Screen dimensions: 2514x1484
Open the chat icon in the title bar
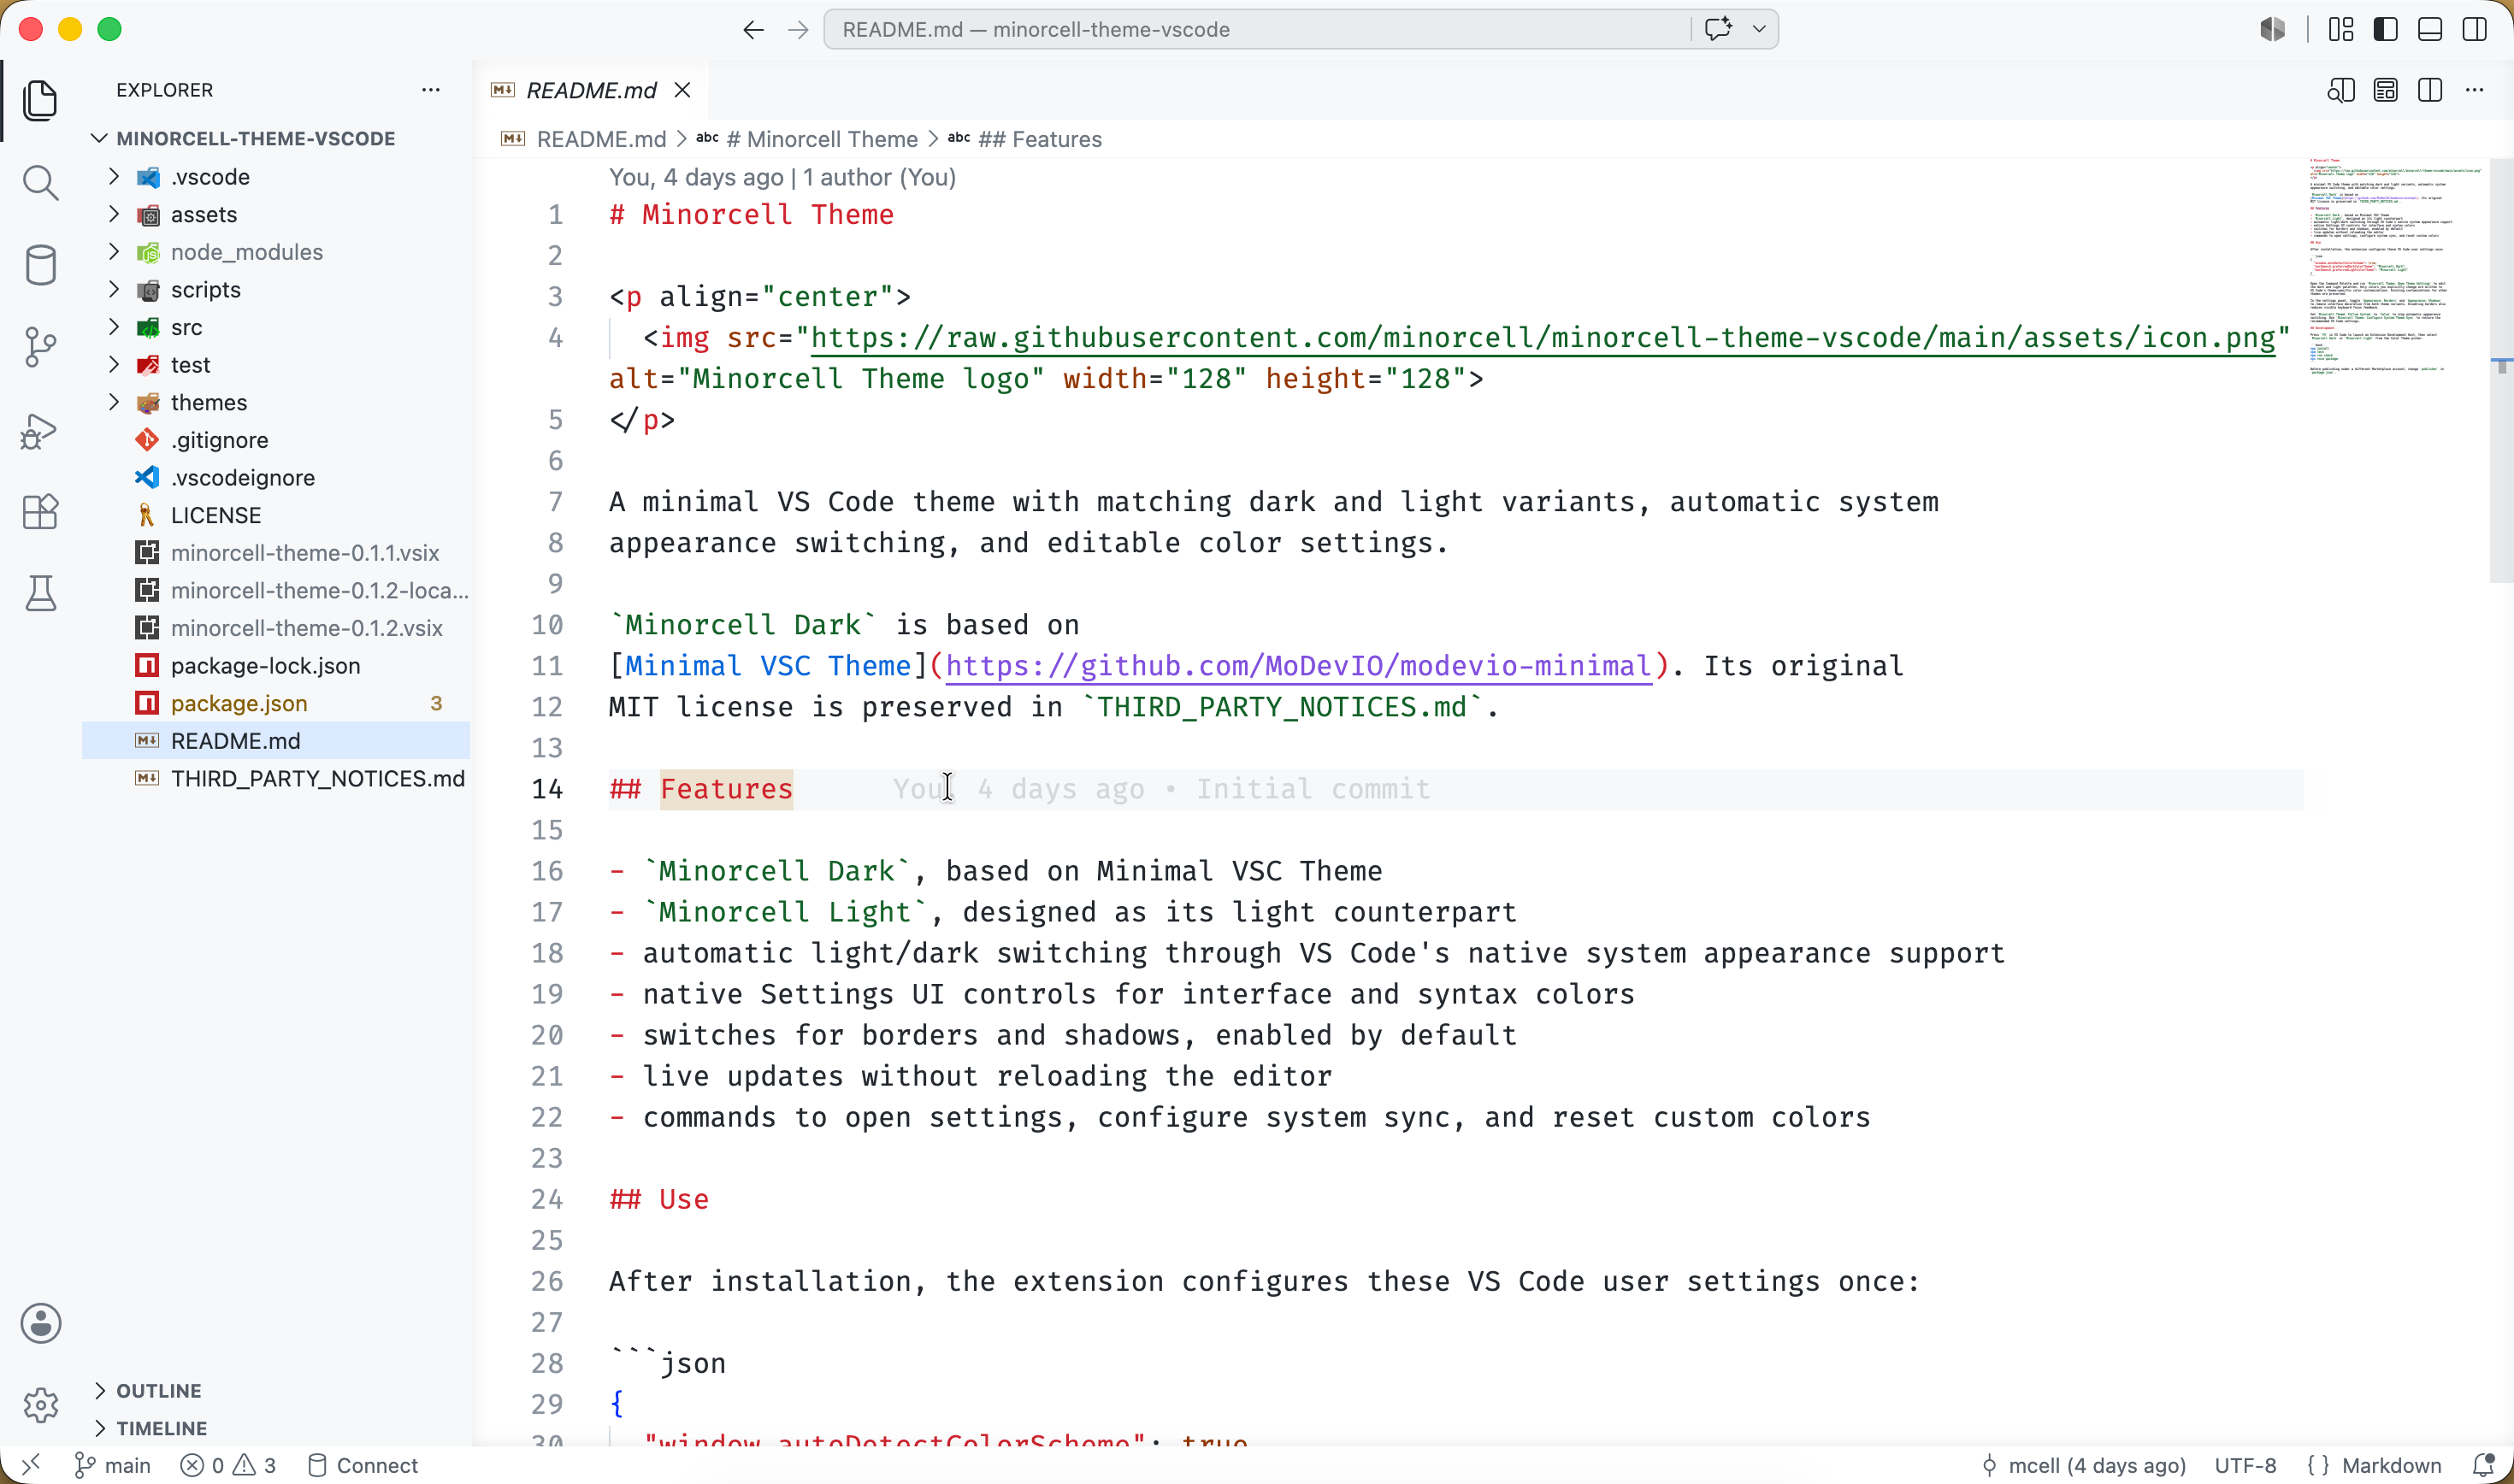pos(1718,29)
